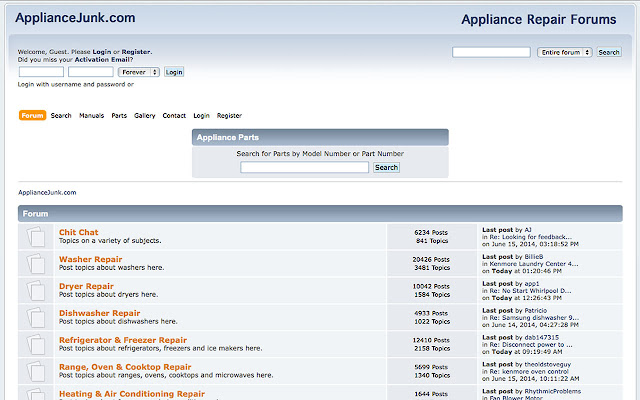
Task: View profile of poster AJ
Action: tap(528, 230)
